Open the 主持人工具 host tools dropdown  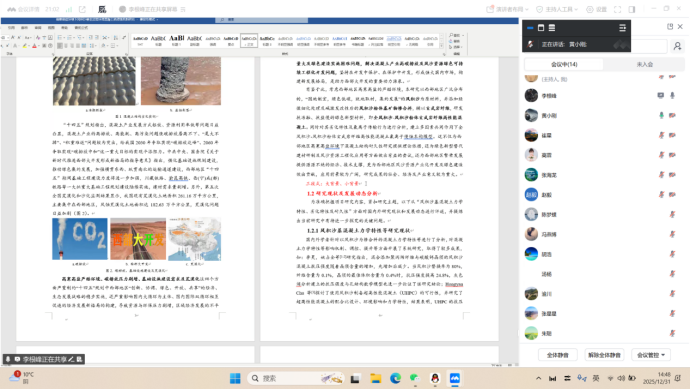pos(557,9)
